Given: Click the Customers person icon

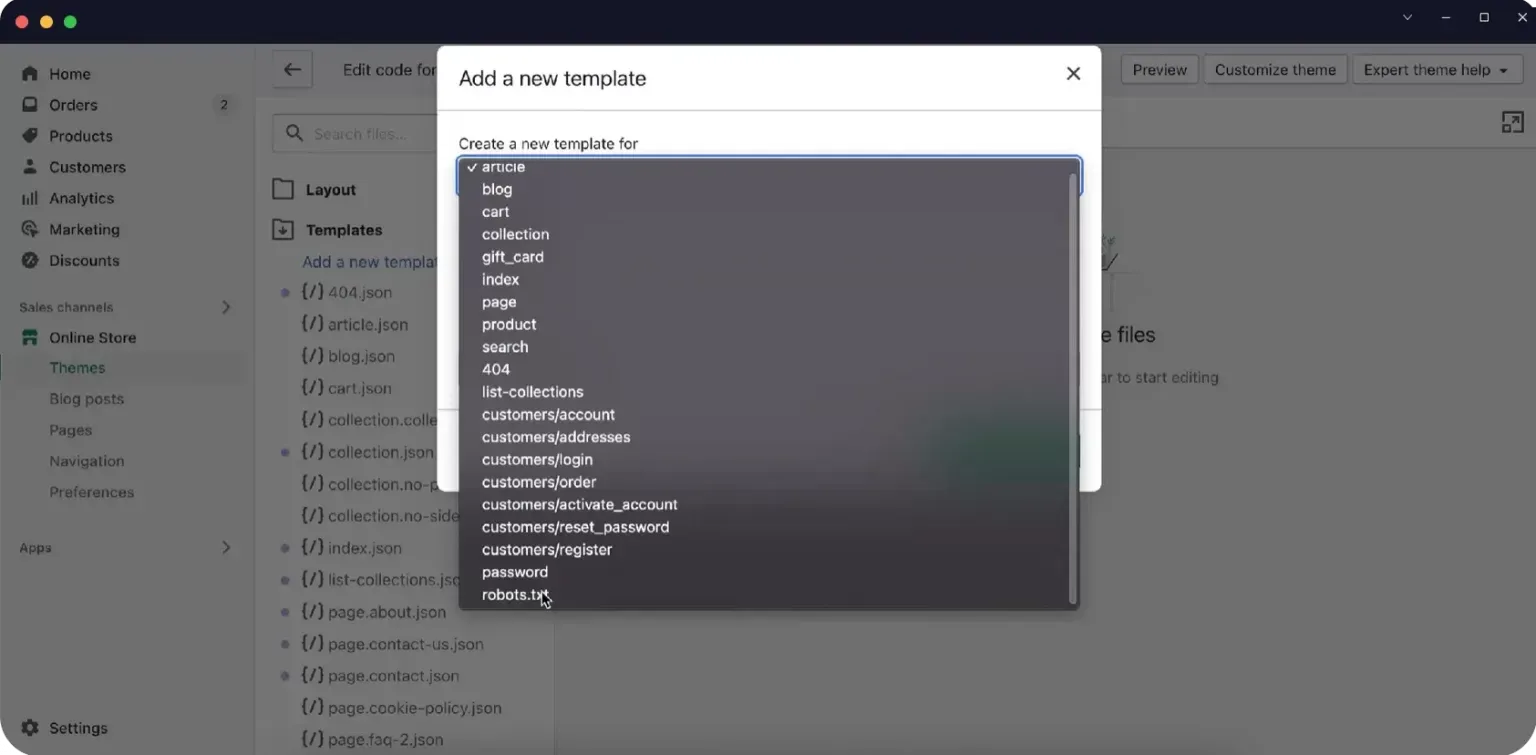Looking at the screenshot, I should pos(30,167).
